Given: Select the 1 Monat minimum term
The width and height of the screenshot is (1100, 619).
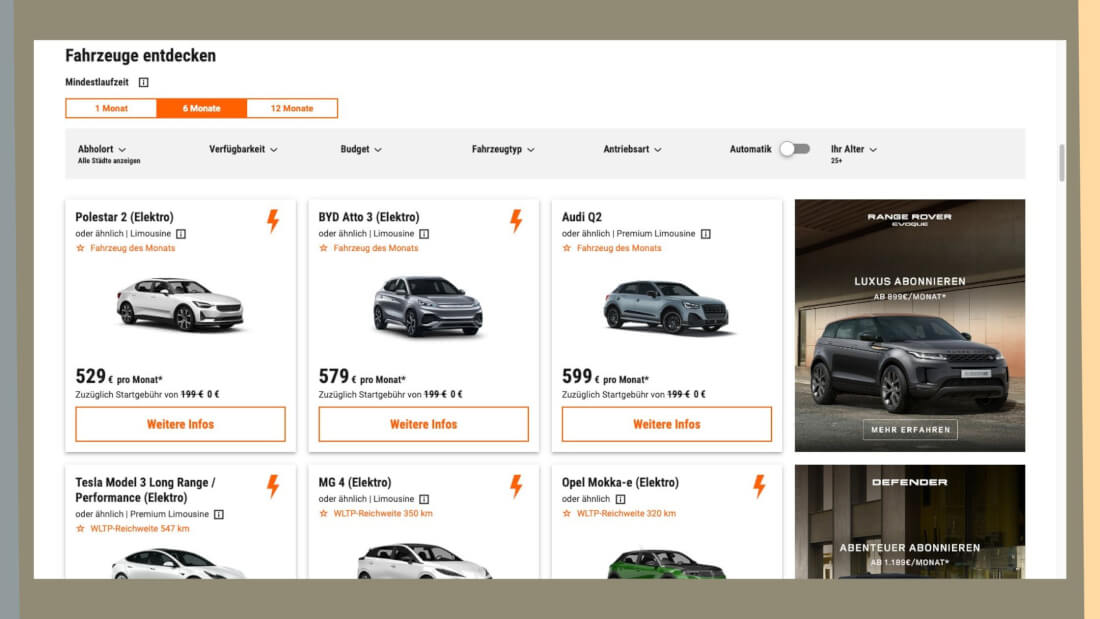Looking at the screenshot, I should click(111, 108).
